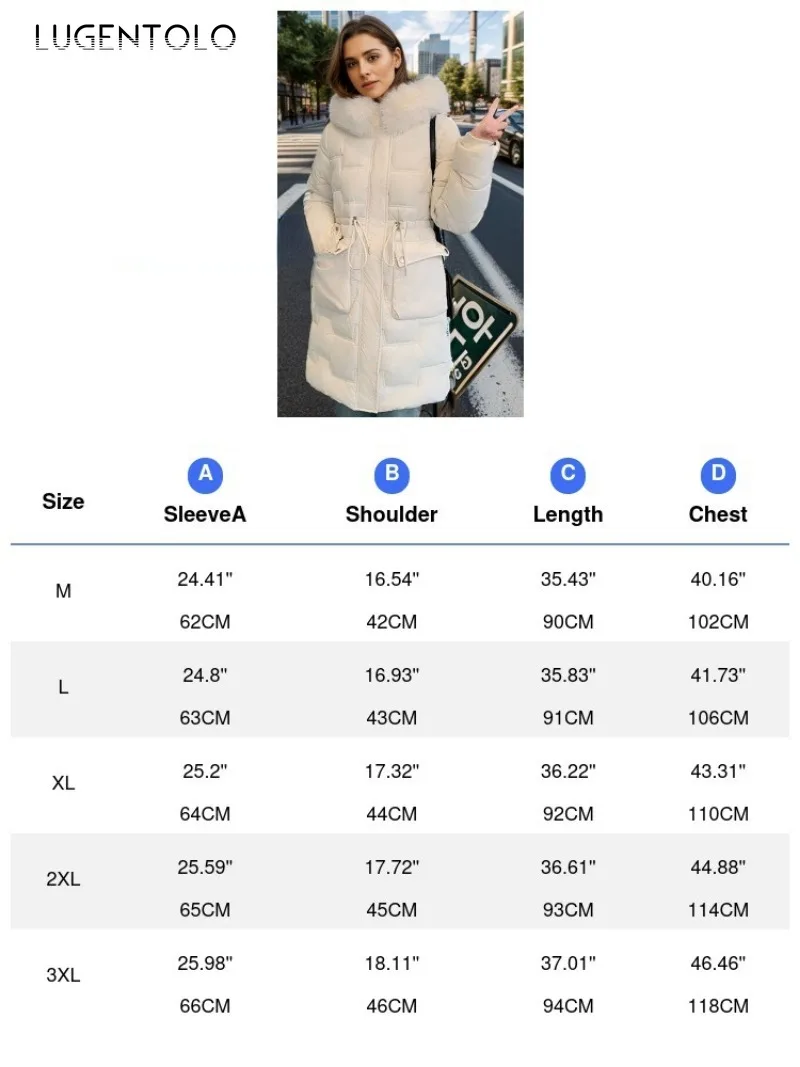Image resolution: width=800 pixels, height=1067 pixels.
Task: Click the blue circle A icon
Action: [205, 474]
